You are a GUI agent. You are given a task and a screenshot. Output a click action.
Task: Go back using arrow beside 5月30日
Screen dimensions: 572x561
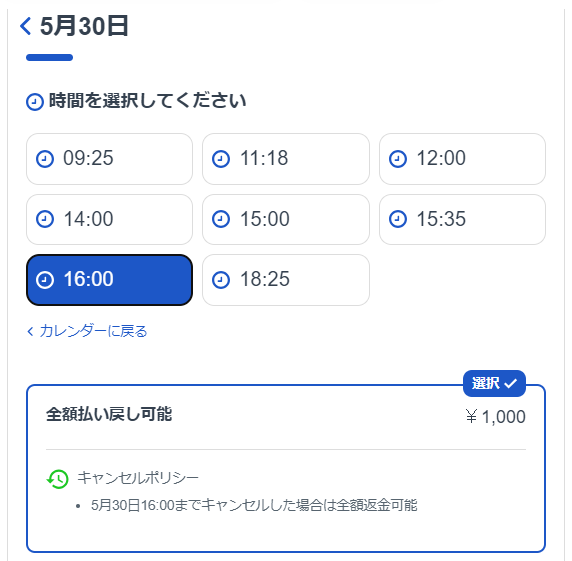point(26,26)
